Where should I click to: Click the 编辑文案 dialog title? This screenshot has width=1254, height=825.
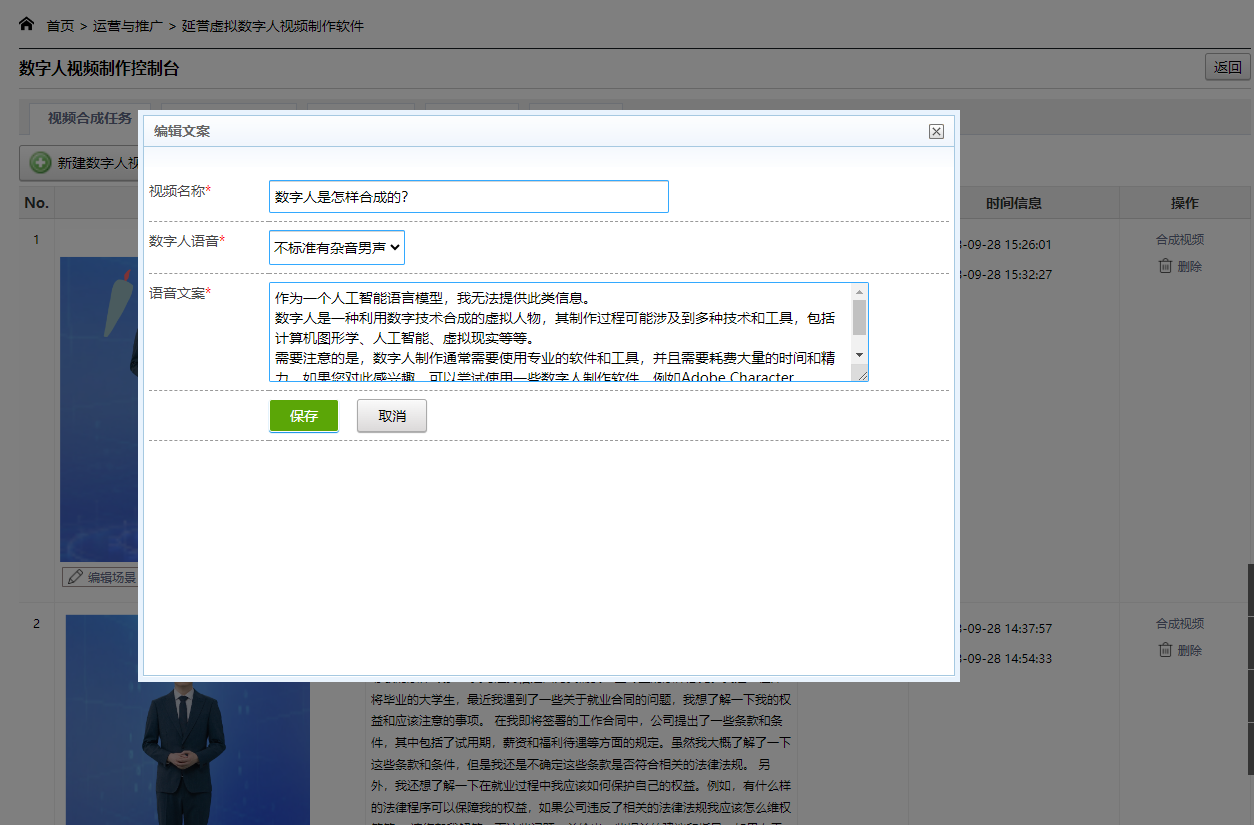[182, 131]
